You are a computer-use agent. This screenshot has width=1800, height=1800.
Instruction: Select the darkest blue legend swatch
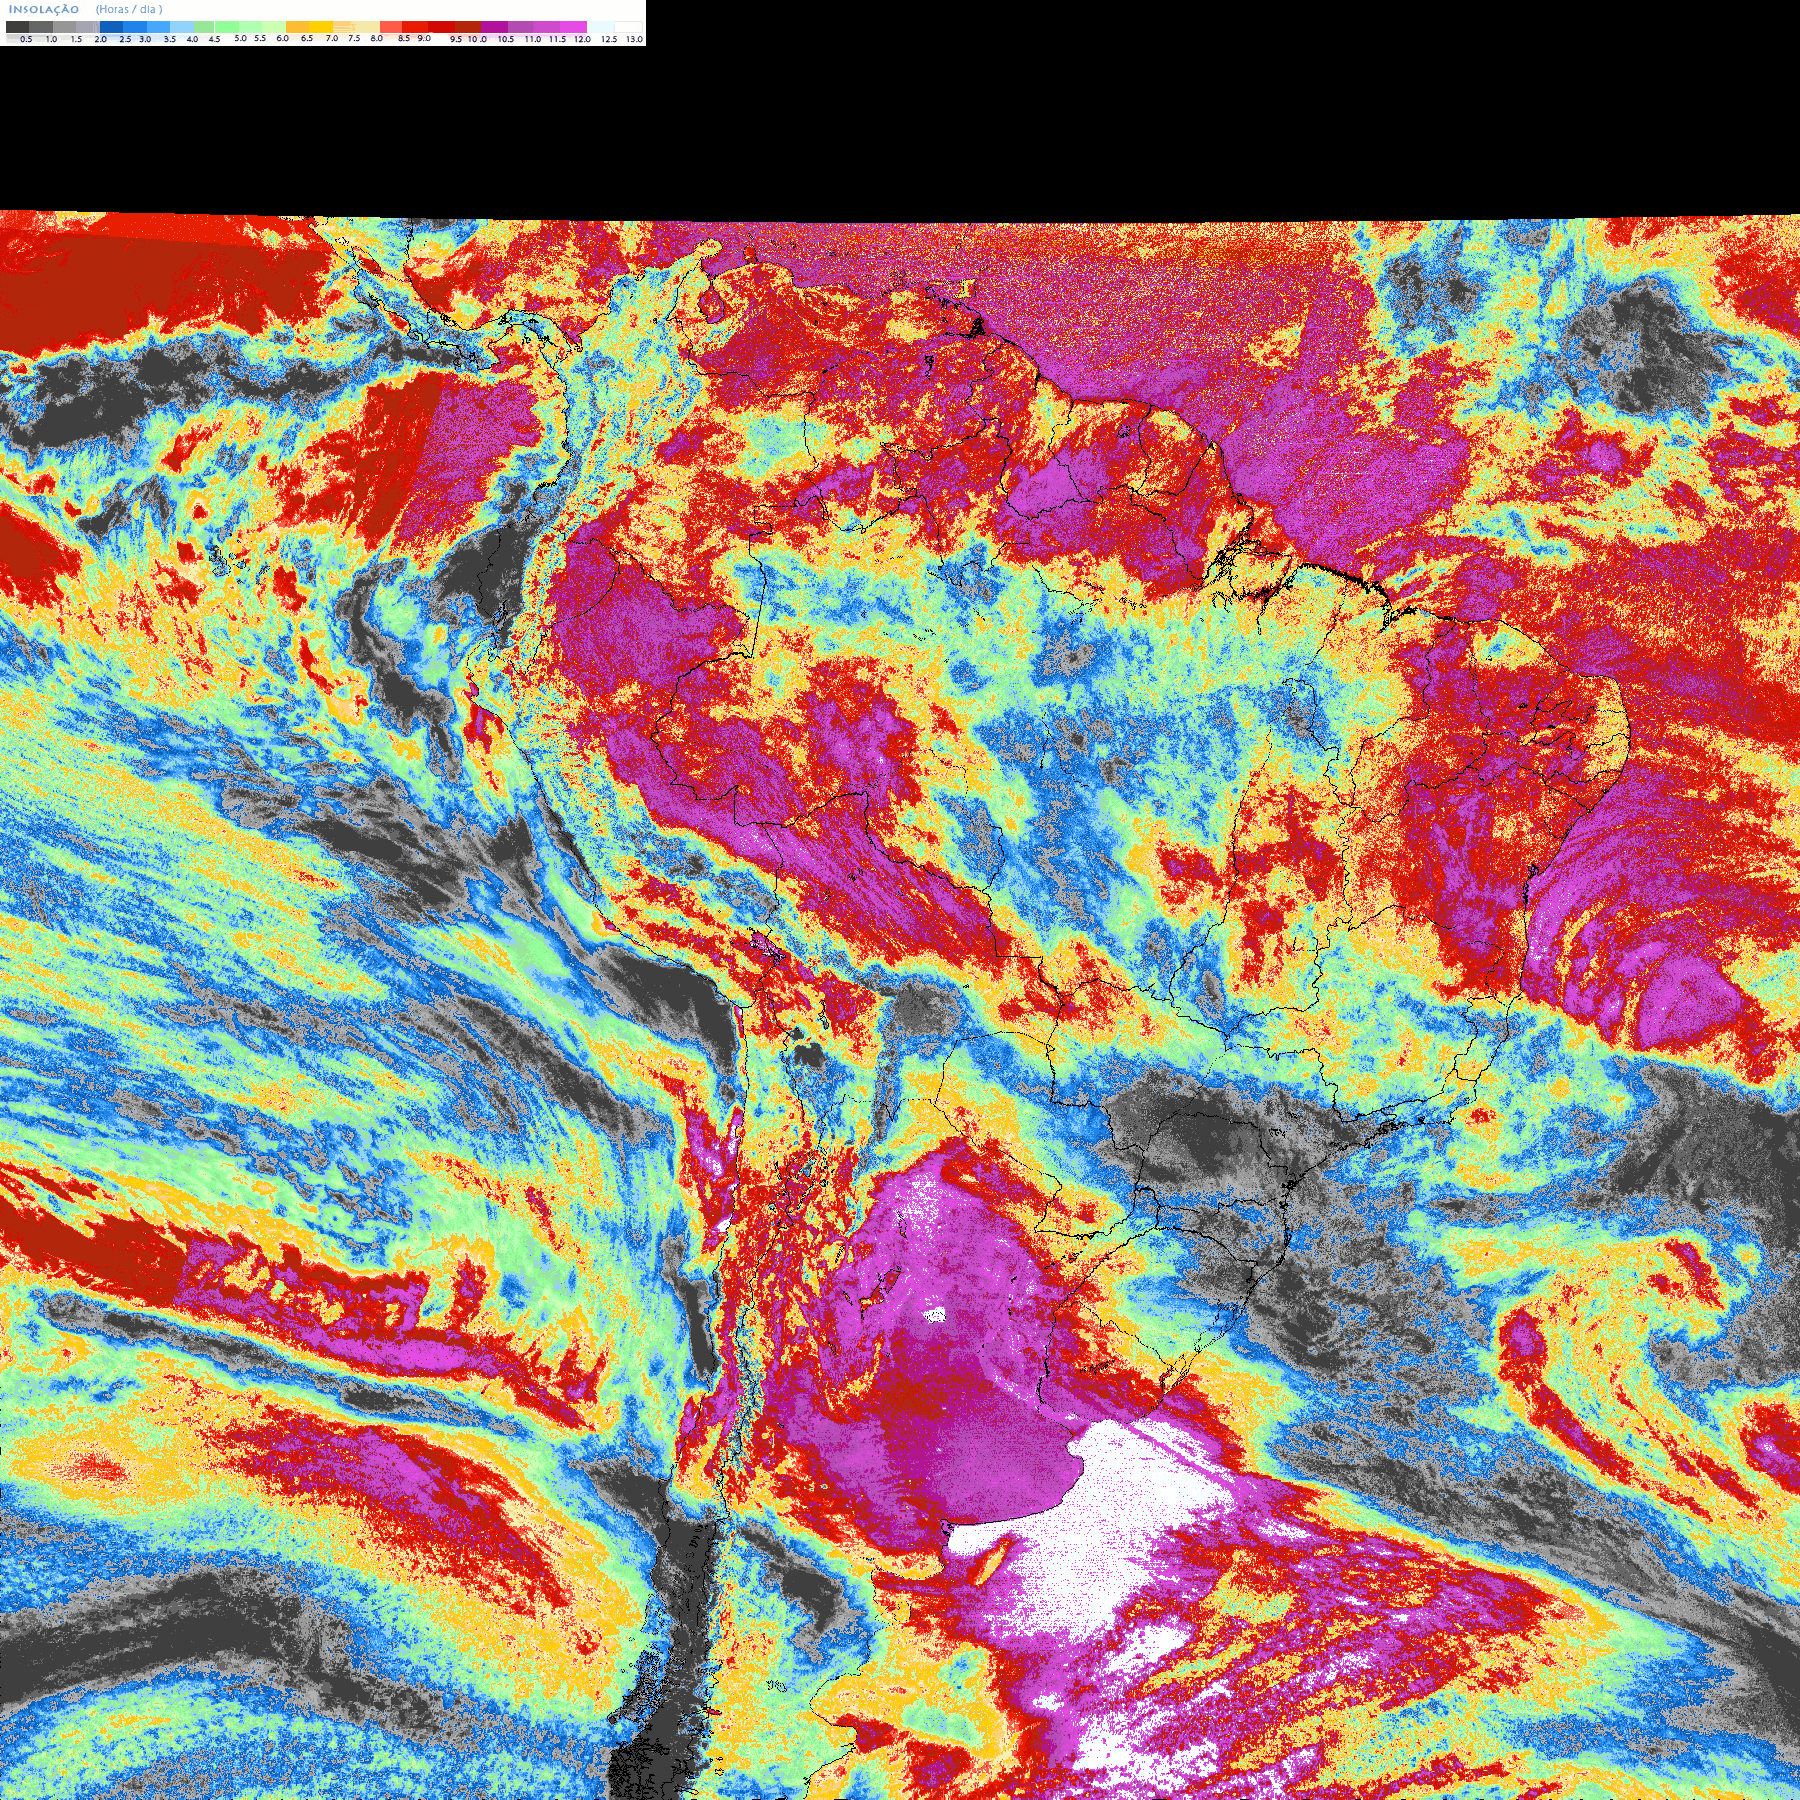pyautogui.click(x=111, y=27)
